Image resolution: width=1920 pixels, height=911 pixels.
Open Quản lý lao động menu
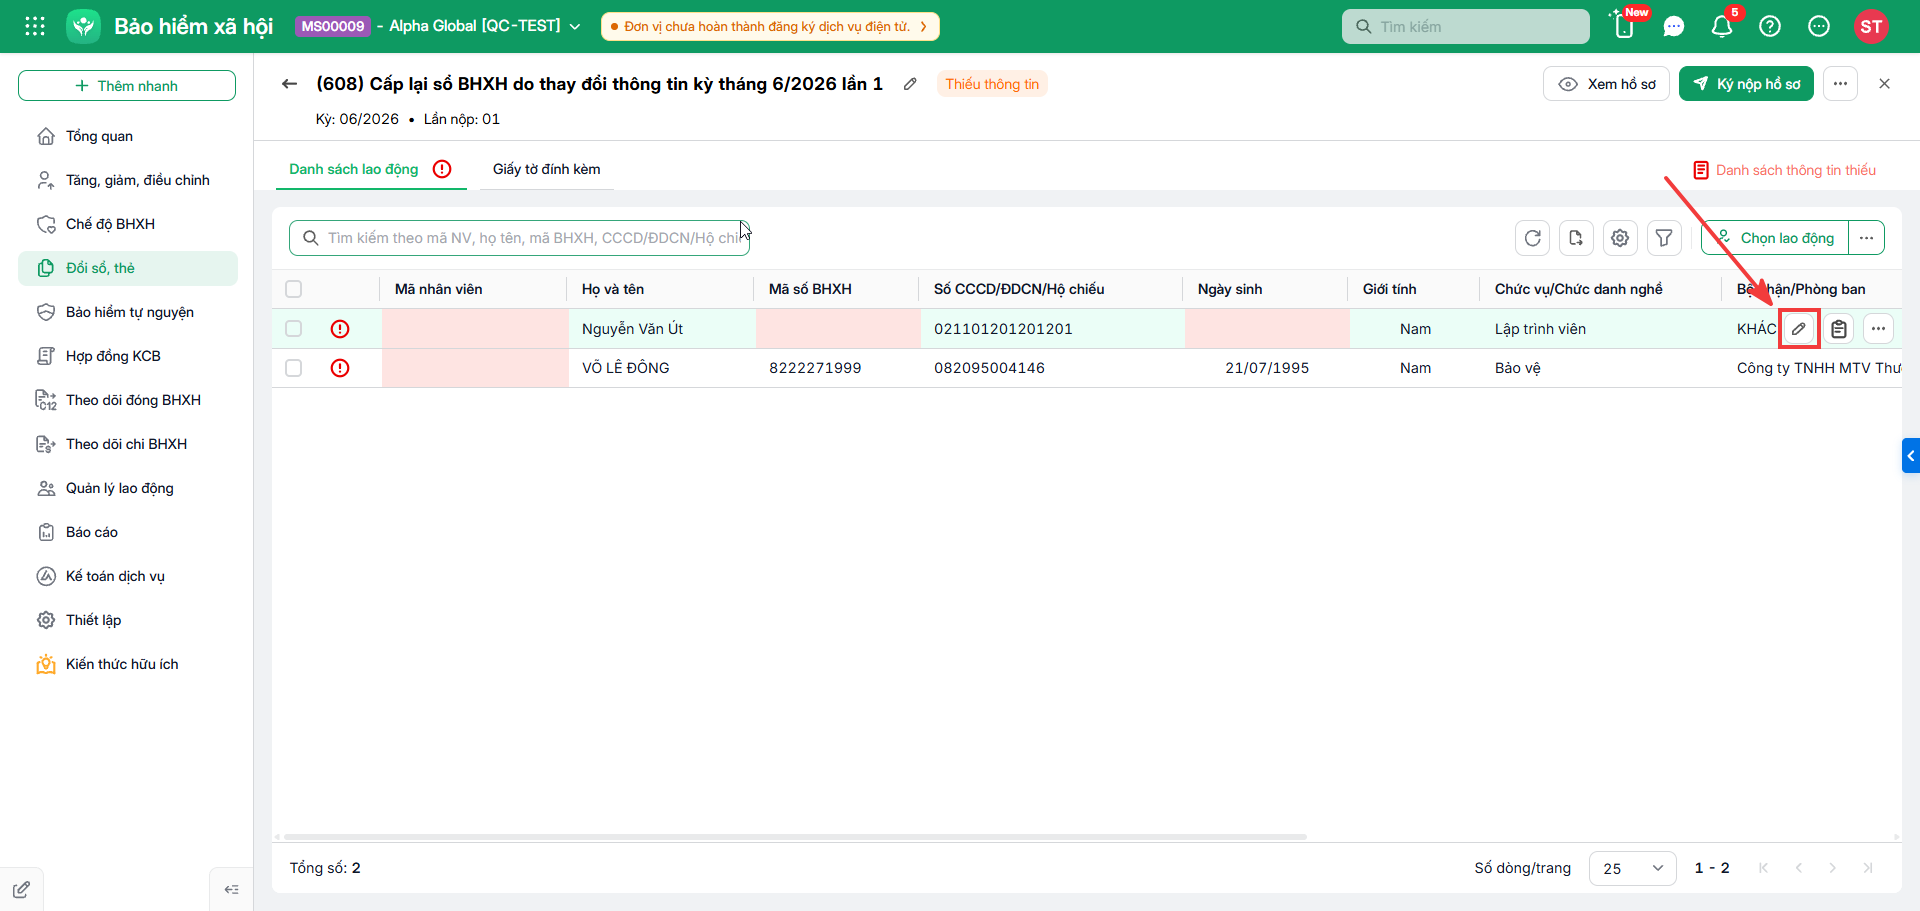(x=128, y=488)
